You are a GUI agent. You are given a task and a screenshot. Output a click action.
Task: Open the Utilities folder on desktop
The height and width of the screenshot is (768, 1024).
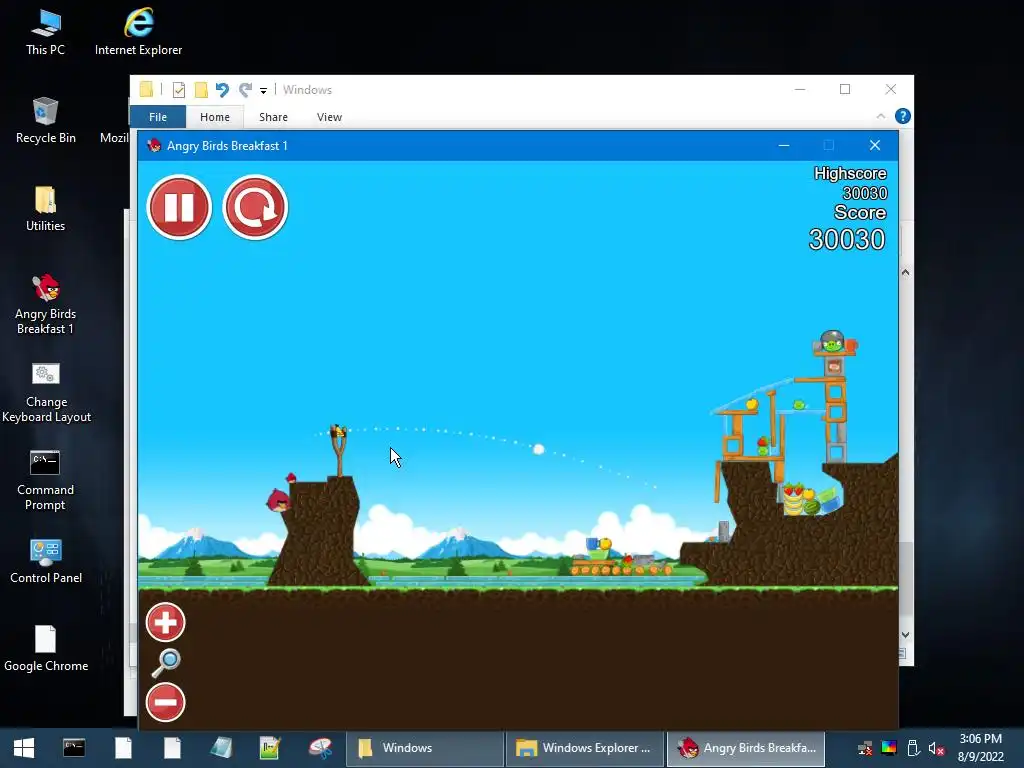[45, 209]
